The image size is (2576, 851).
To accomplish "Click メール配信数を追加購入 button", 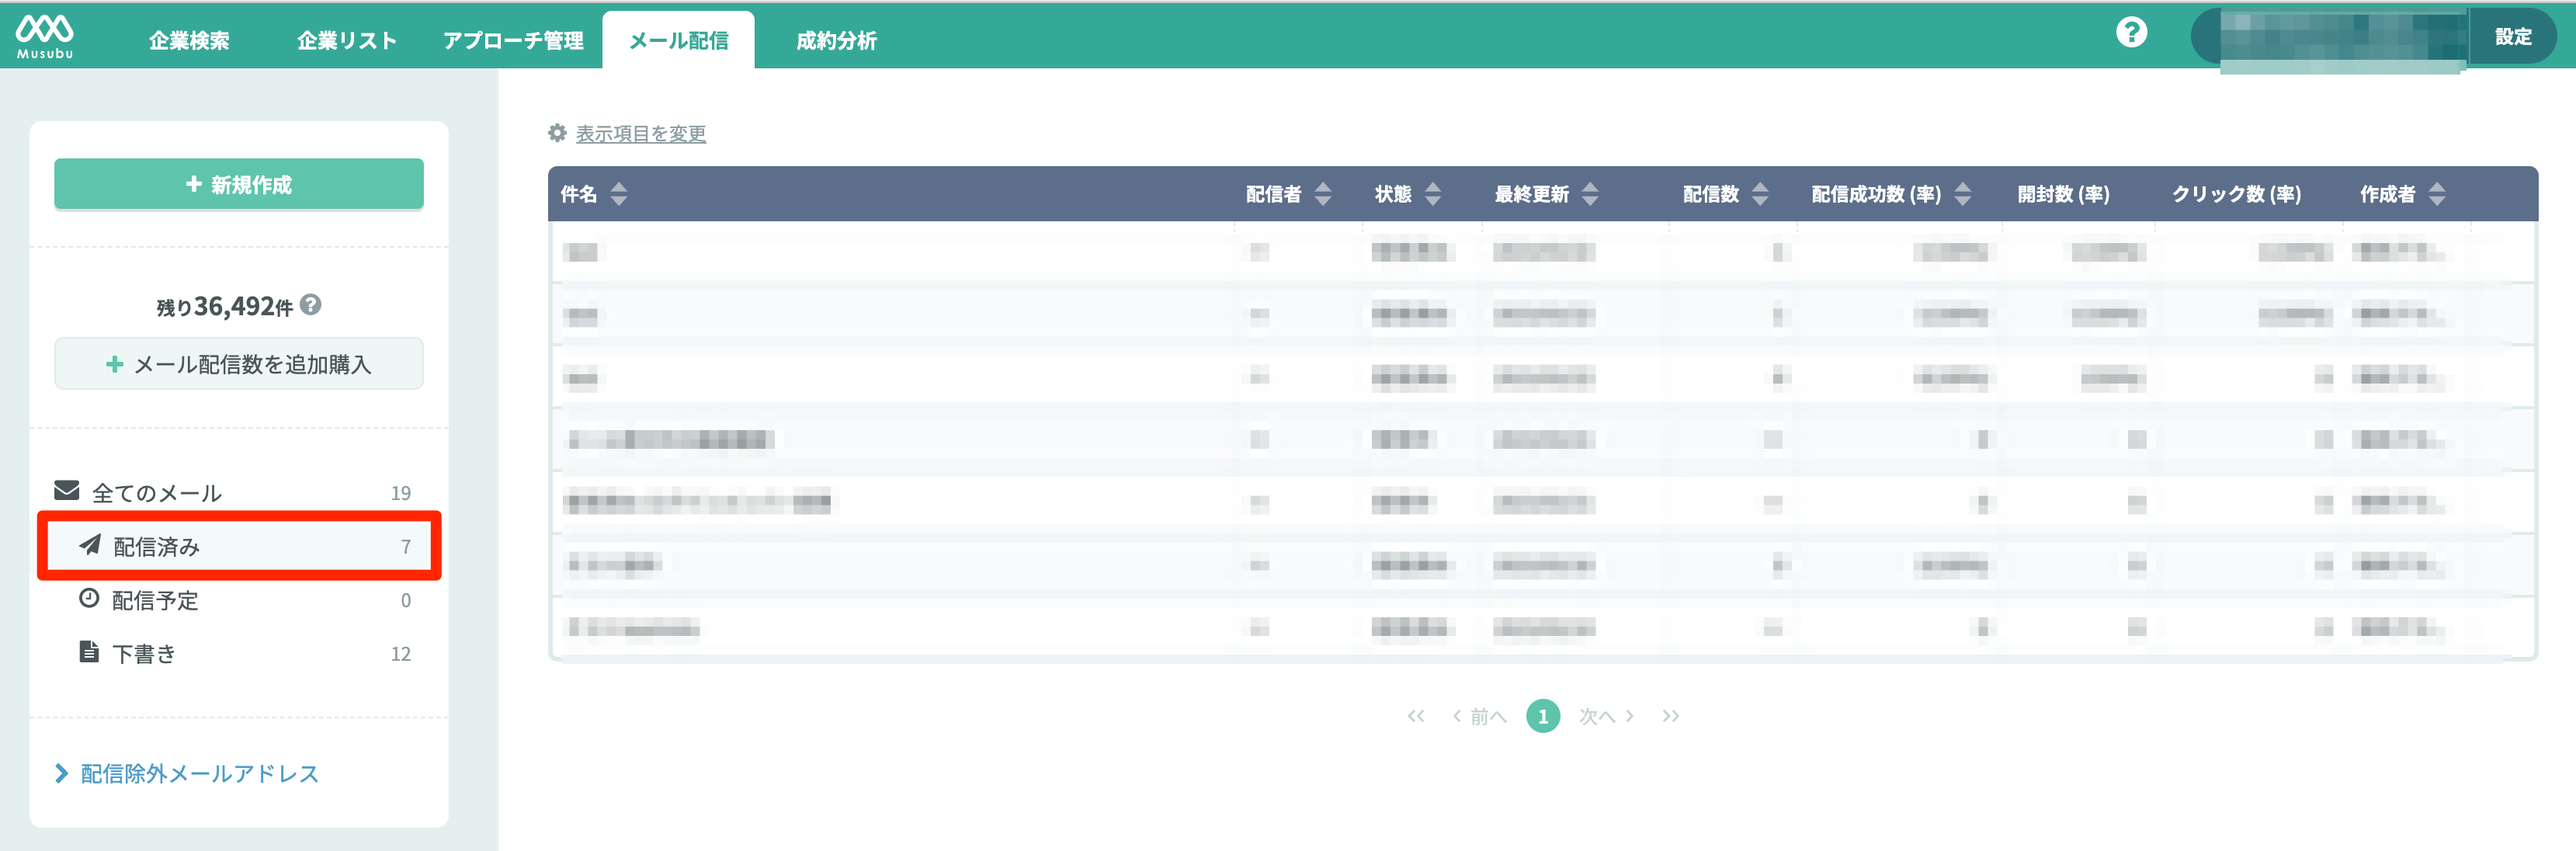I will coord(239,364).
